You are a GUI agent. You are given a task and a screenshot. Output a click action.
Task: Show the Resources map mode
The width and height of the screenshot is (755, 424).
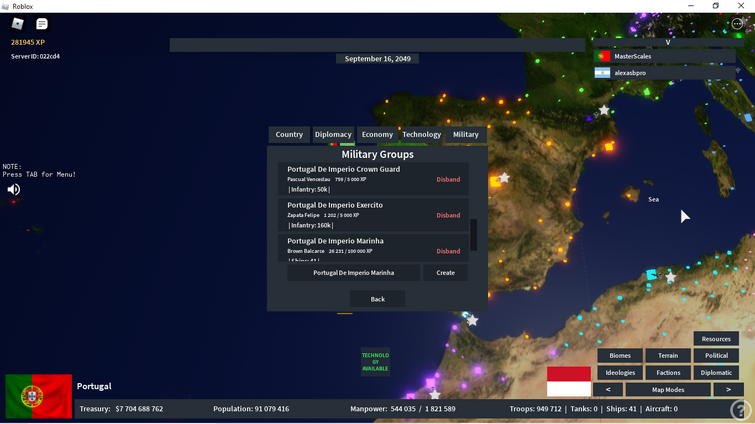[716, 339]
